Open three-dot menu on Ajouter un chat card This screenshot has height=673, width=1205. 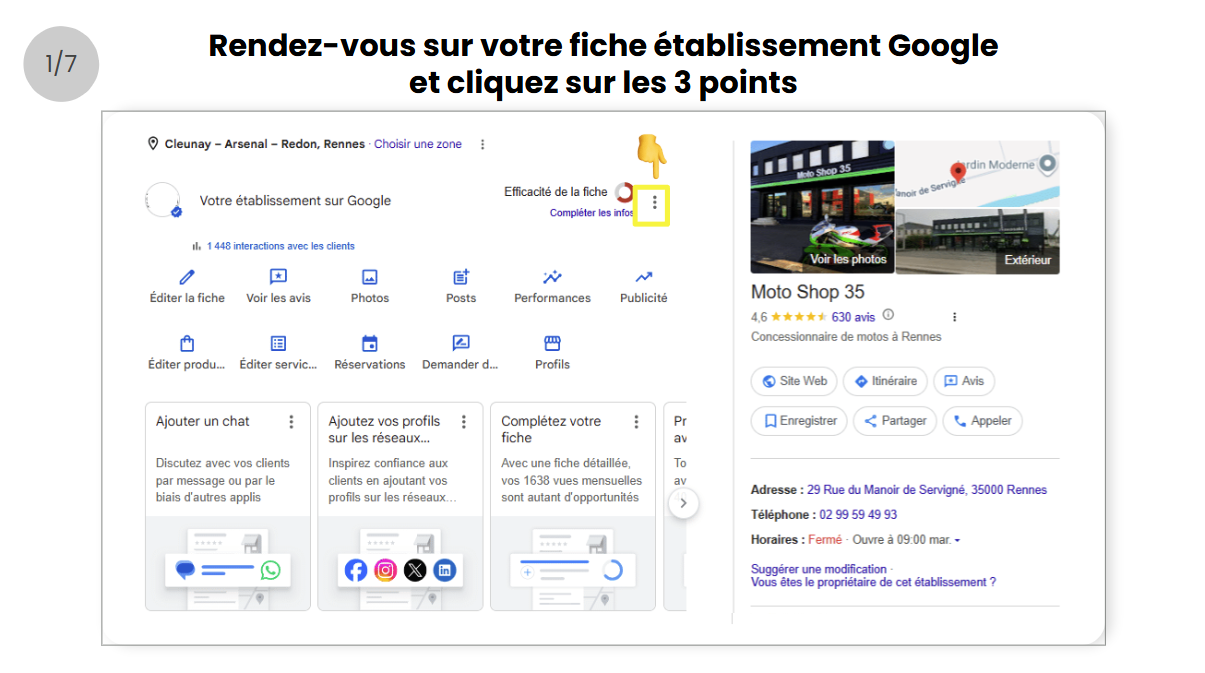tap(291, 422)
